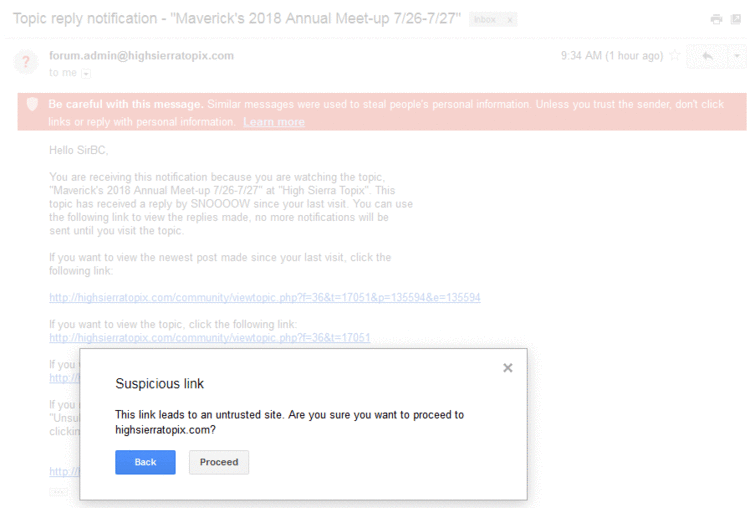The image size is (750, 508).
Task: Close the Suspicious link dialog with the X
Action: pyautogui.click(x=507, y=368)
